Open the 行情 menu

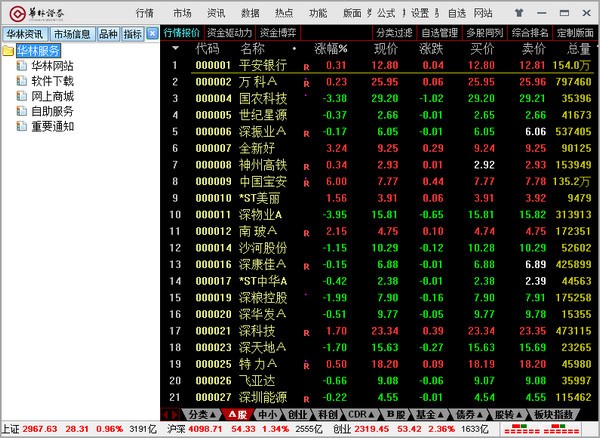145,14
